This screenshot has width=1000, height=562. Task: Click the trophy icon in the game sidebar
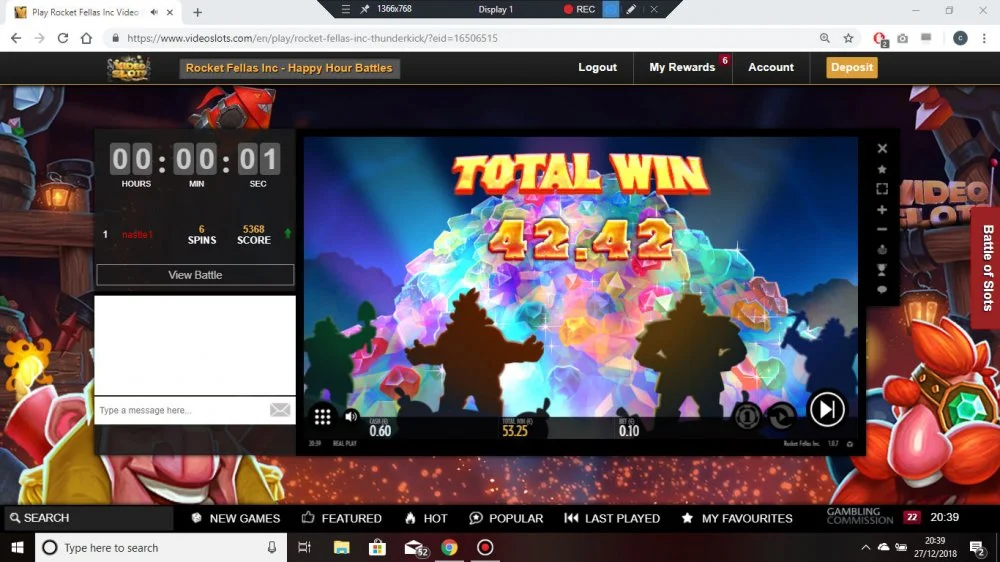882,270
